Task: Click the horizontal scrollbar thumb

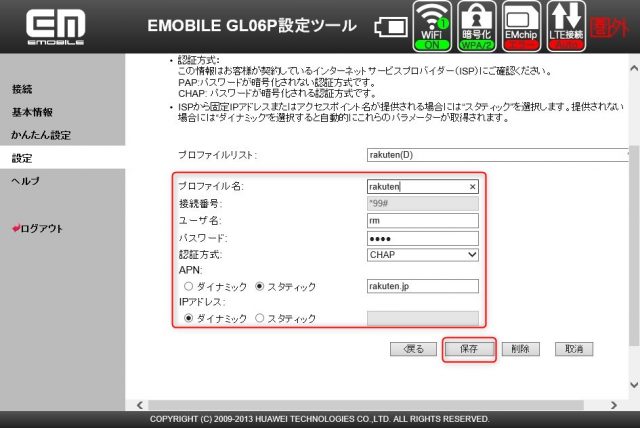Action: [x=366, y=405]
